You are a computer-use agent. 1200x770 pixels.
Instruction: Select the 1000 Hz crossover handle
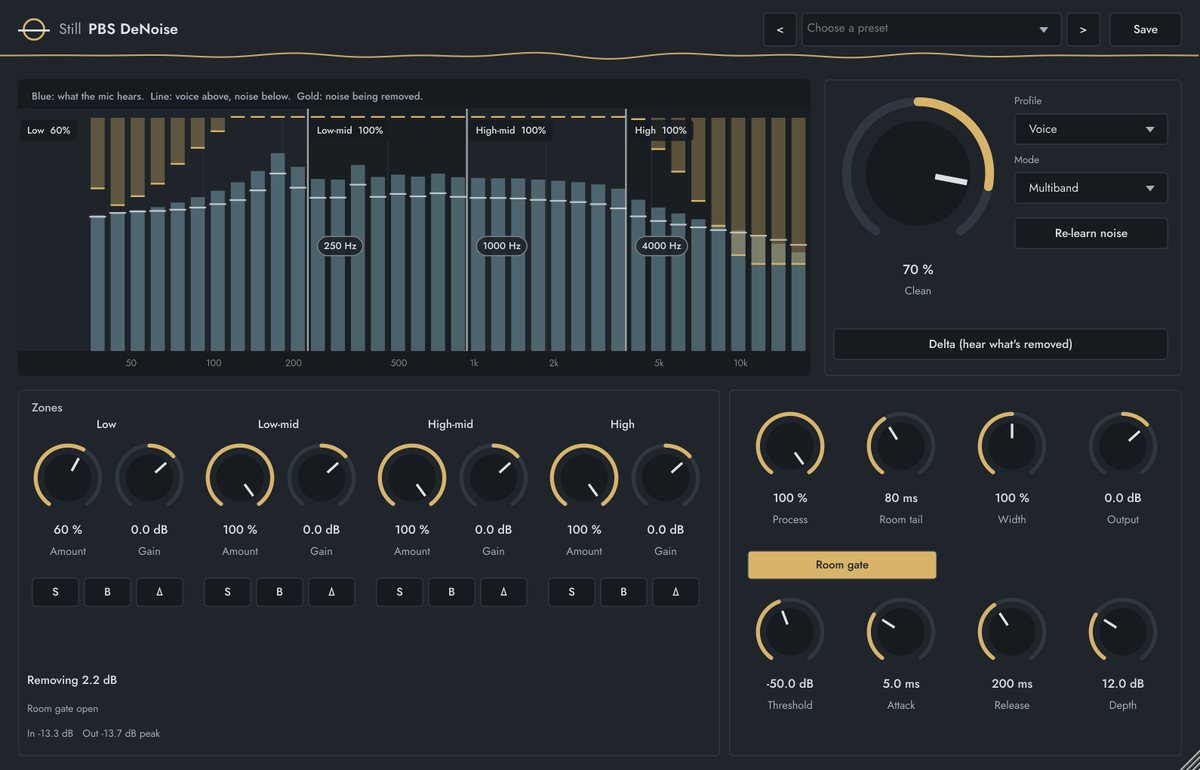tap(501, 246)
